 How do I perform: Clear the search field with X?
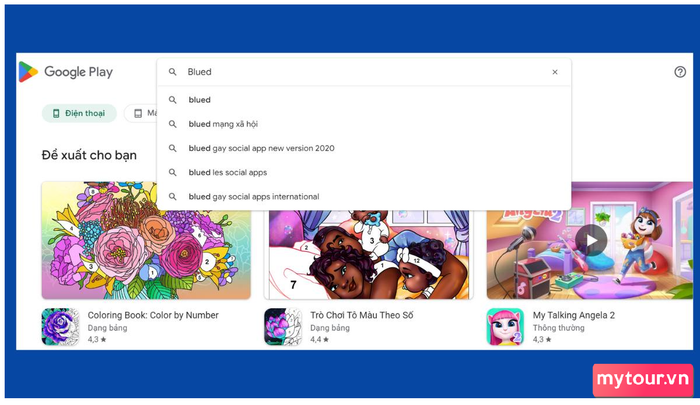point(555,72)
